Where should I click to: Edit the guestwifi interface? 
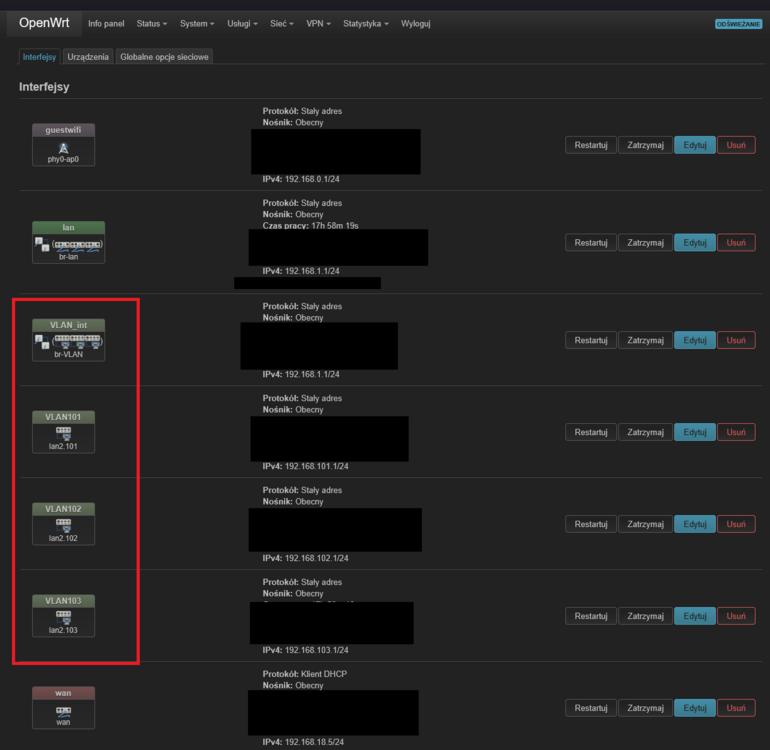point(695,145)
